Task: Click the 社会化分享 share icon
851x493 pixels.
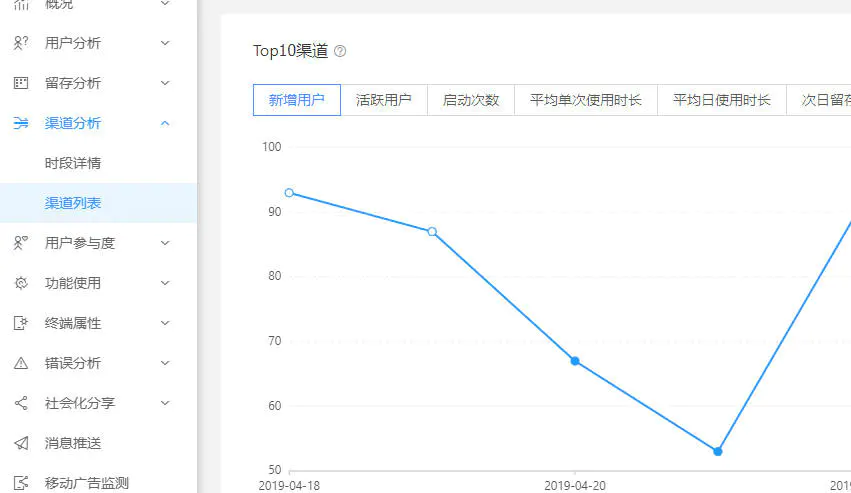Action: pos(21,403)
